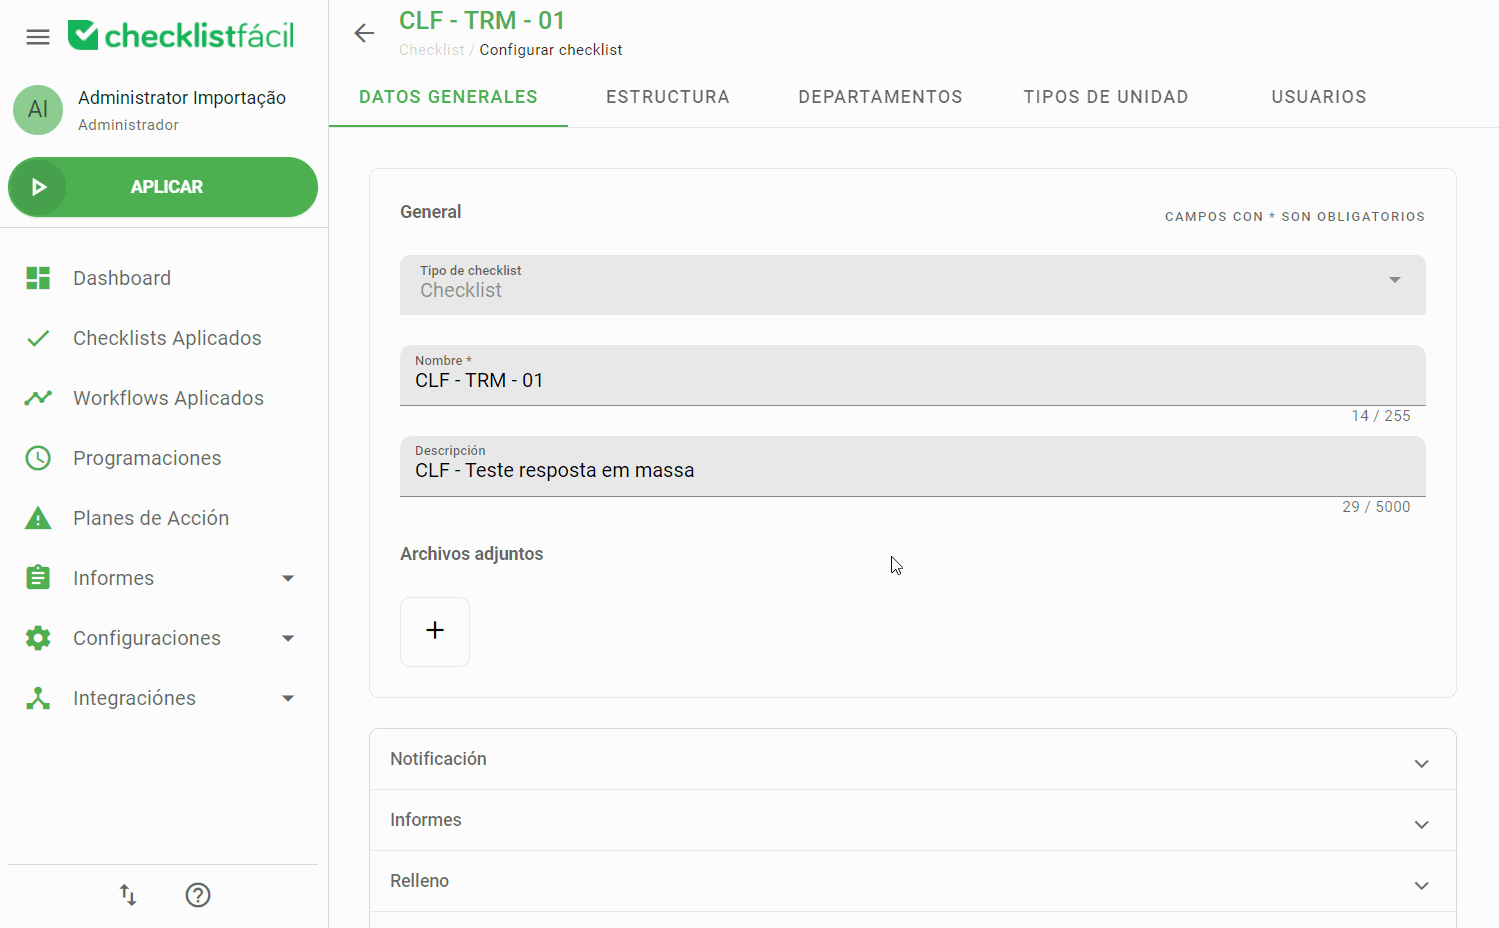
Task: Switch to the Usuarios tab
Action: (1319, 97)
